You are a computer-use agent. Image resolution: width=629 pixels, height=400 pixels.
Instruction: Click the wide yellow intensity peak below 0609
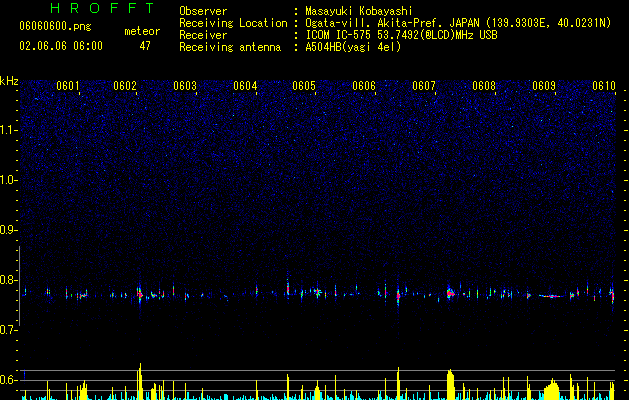click(552, 388)
